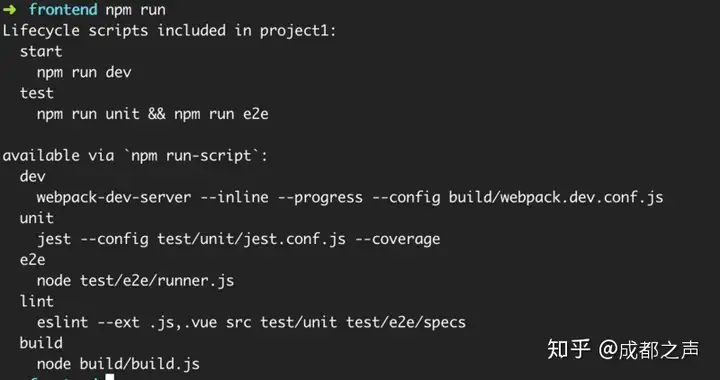This screenshot has width=720, height=380.
Task: Click the 'test' script name
Action: pos(37,93)
